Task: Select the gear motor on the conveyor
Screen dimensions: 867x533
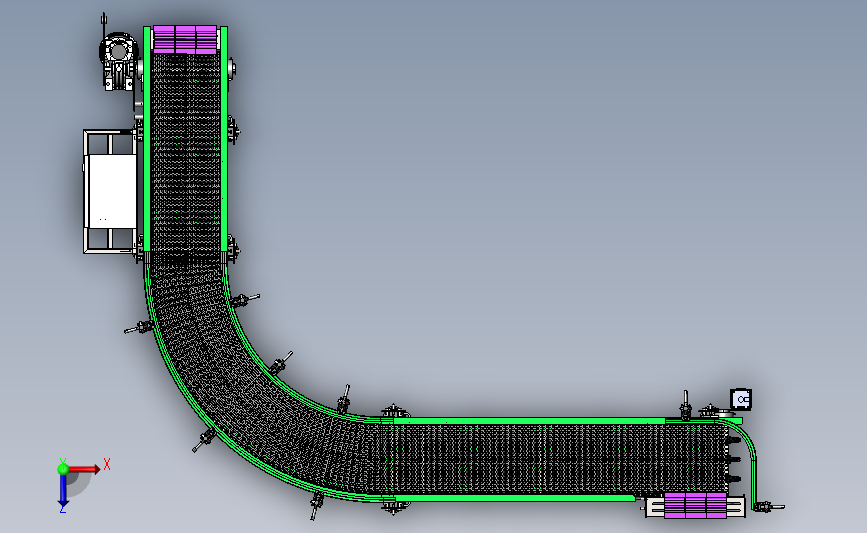Action: coord(118,61)
